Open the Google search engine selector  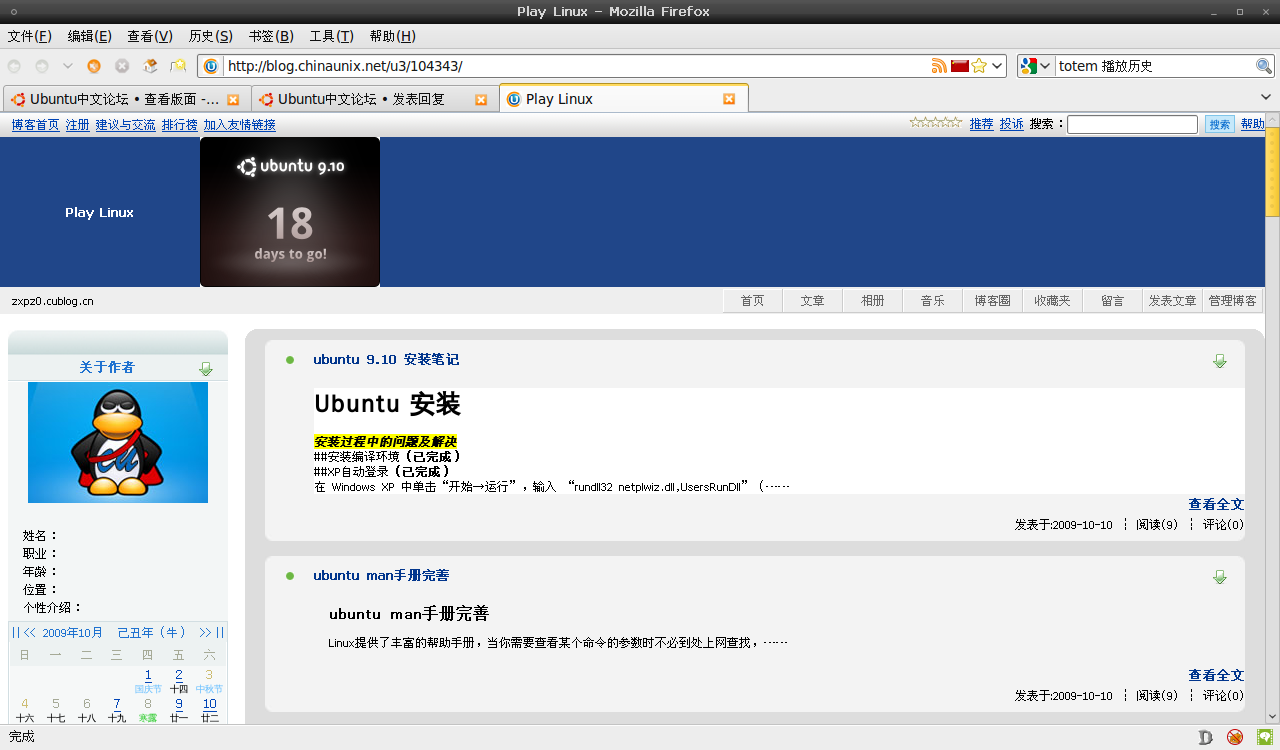[x=1036, y=66]
